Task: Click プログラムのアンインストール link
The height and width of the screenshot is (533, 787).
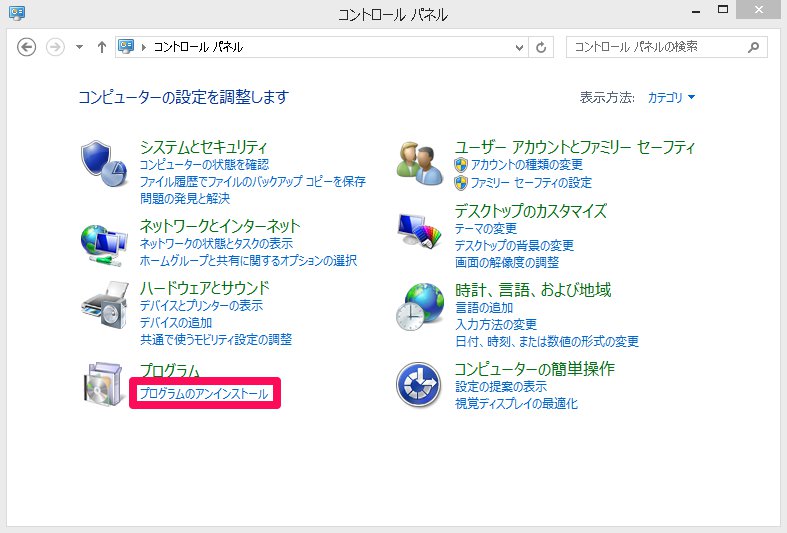Action: [204, 393]
